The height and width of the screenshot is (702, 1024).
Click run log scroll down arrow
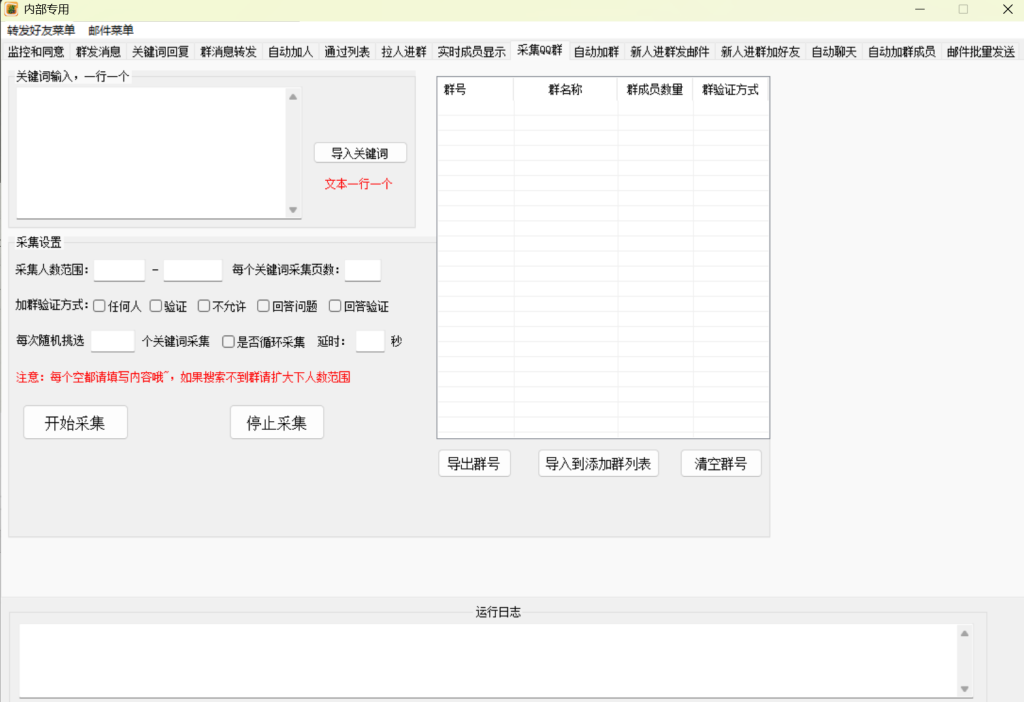(x=965, y=689)
